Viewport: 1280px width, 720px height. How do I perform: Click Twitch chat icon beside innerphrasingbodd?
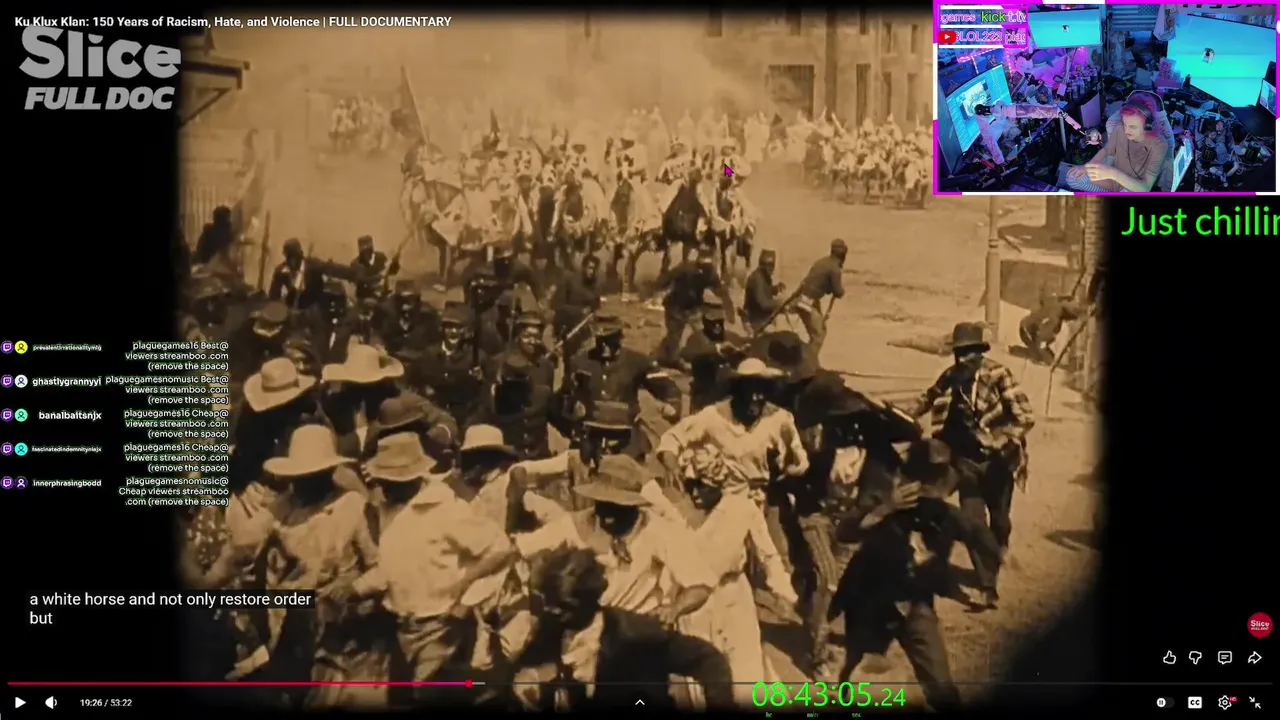(x=7, y=483)
